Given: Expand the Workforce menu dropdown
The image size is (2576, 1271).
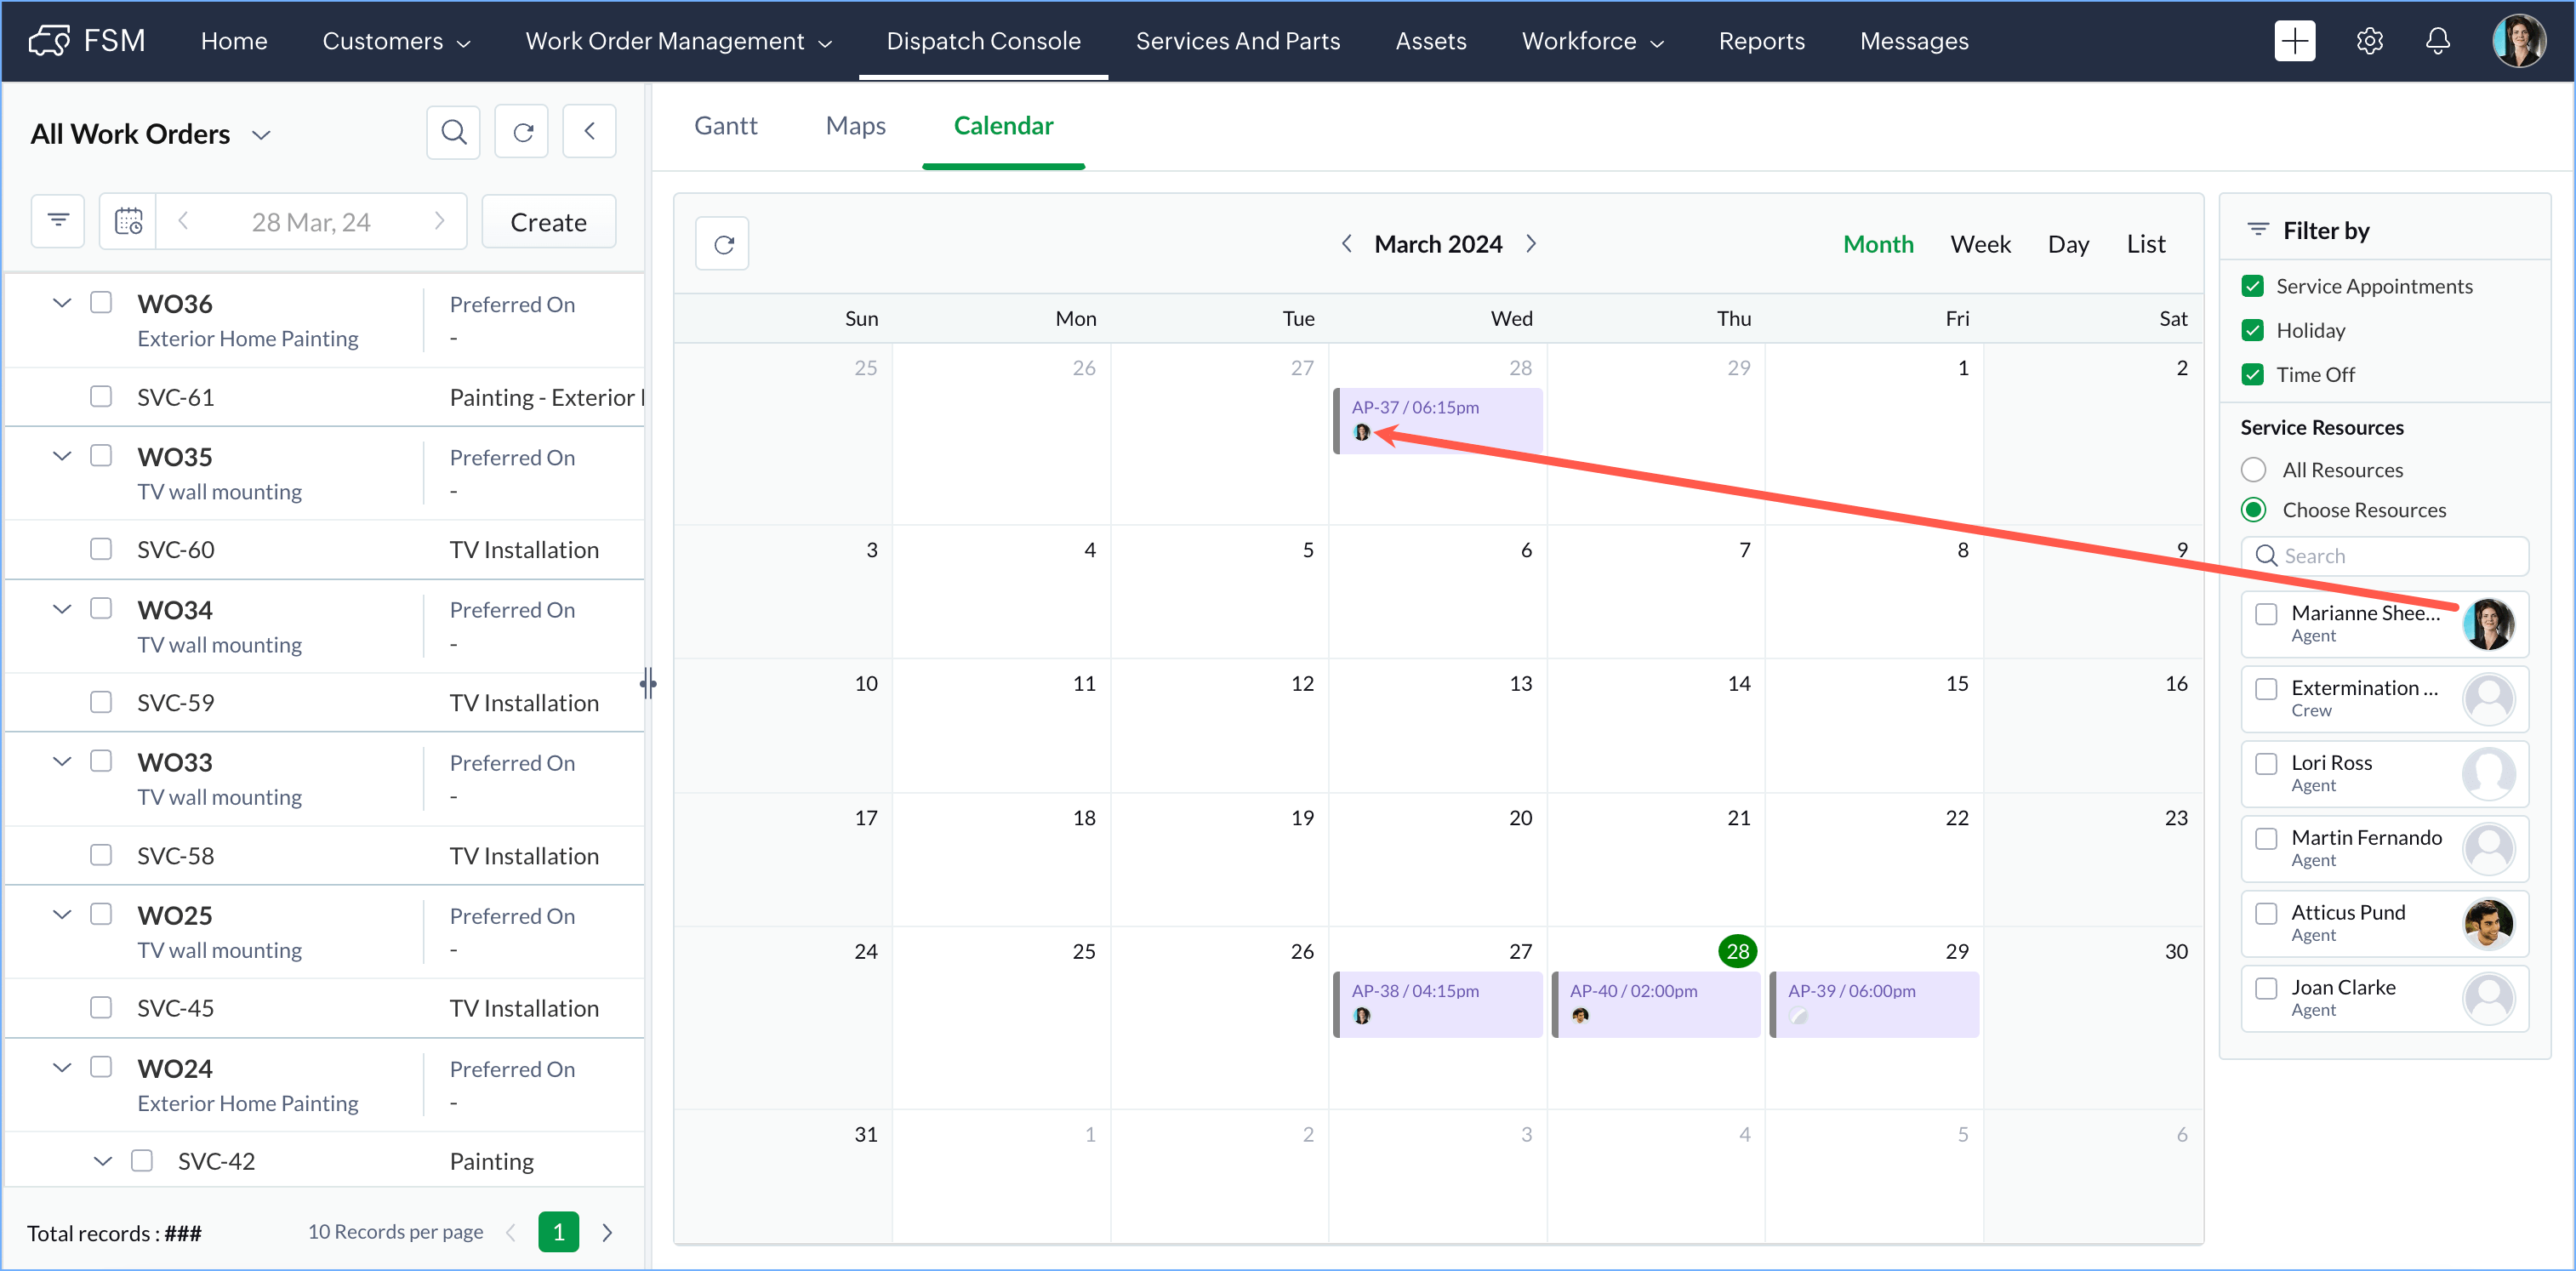Looking at the screenshot, I should pos(1592,41).
